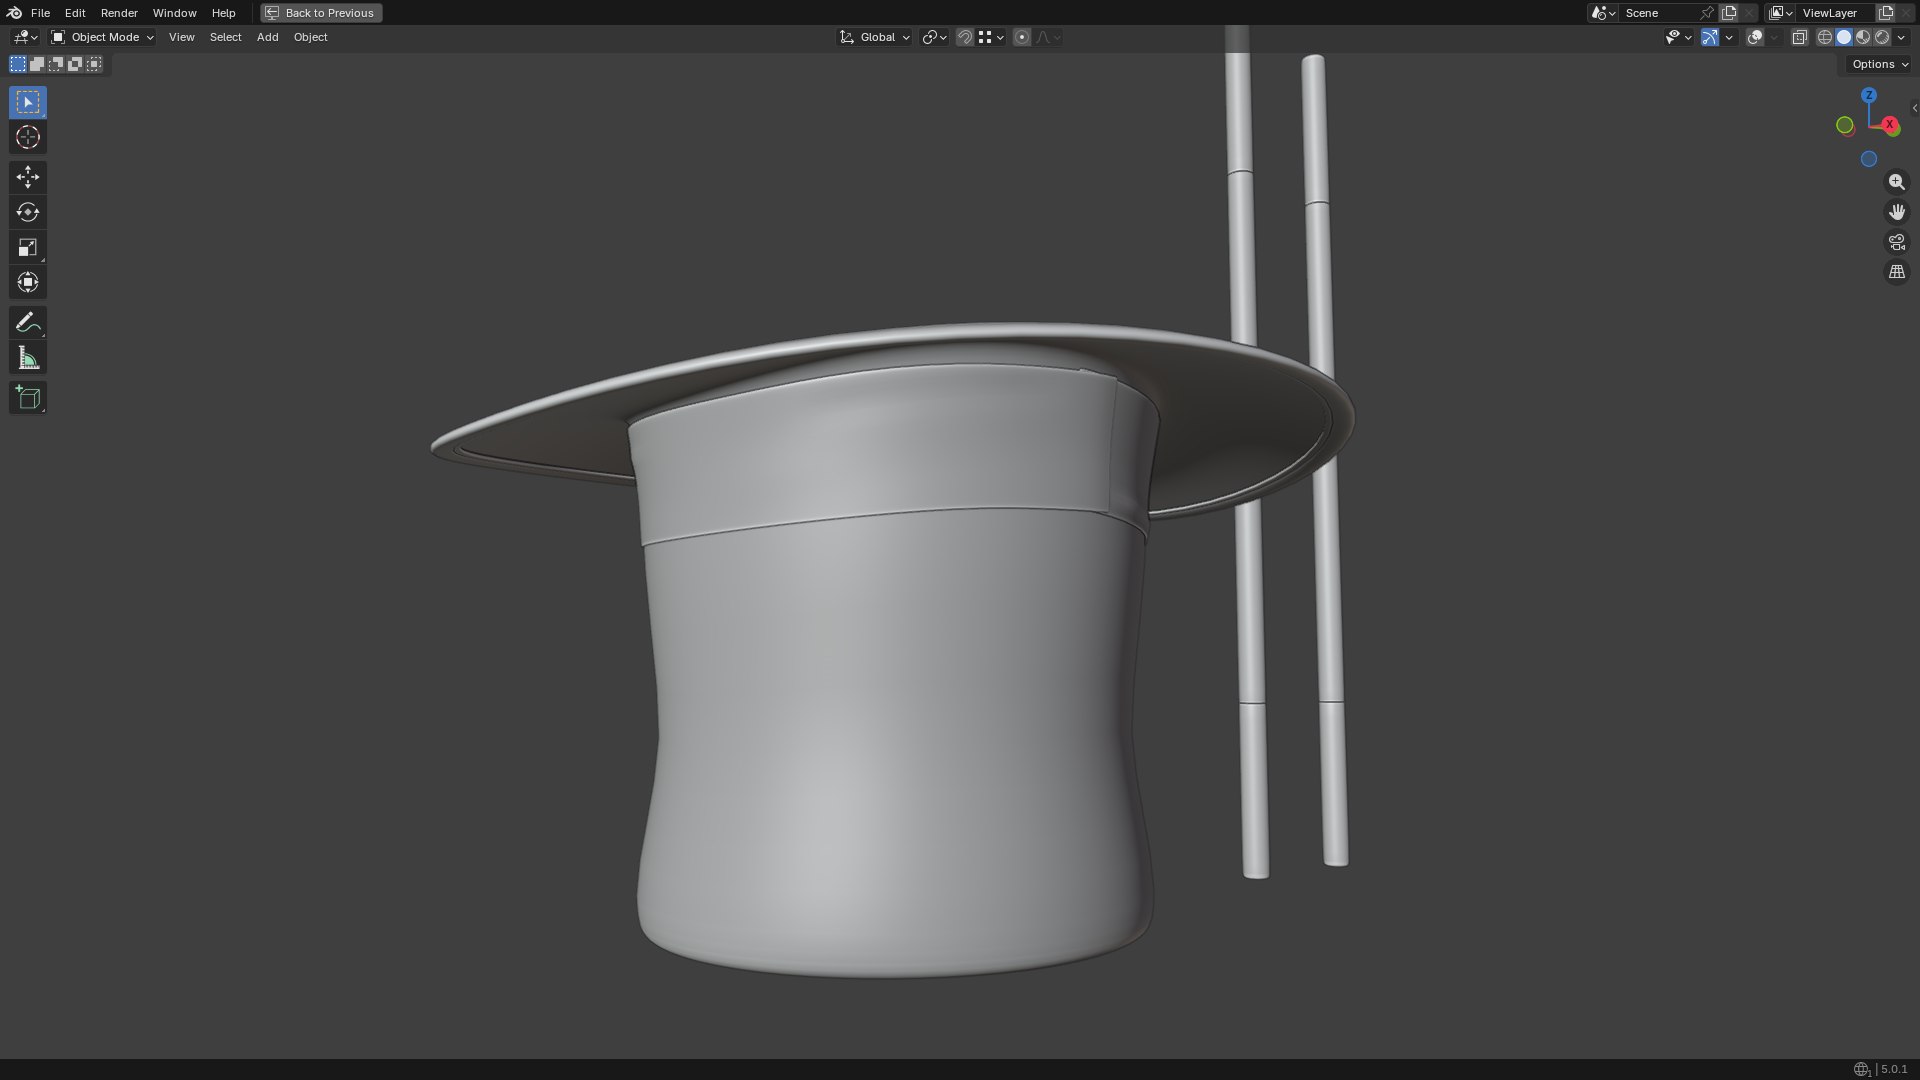Click the Pan view hand icon
This screenshot has width=1920, height=1080.
point(1896,212)
